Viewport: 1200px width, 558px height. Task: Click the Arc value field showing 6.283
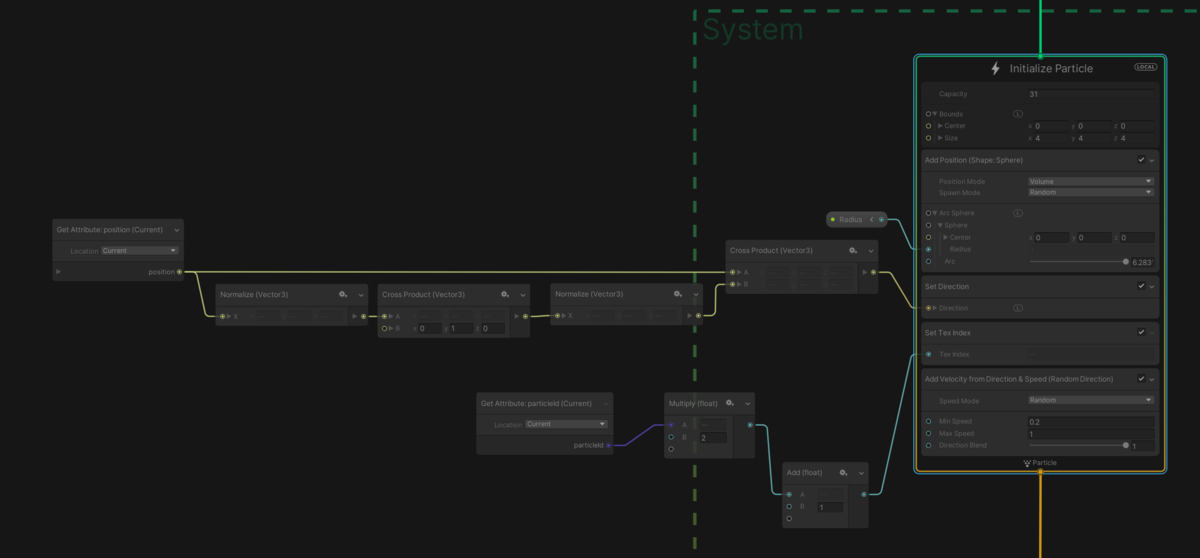point(1143,262)
